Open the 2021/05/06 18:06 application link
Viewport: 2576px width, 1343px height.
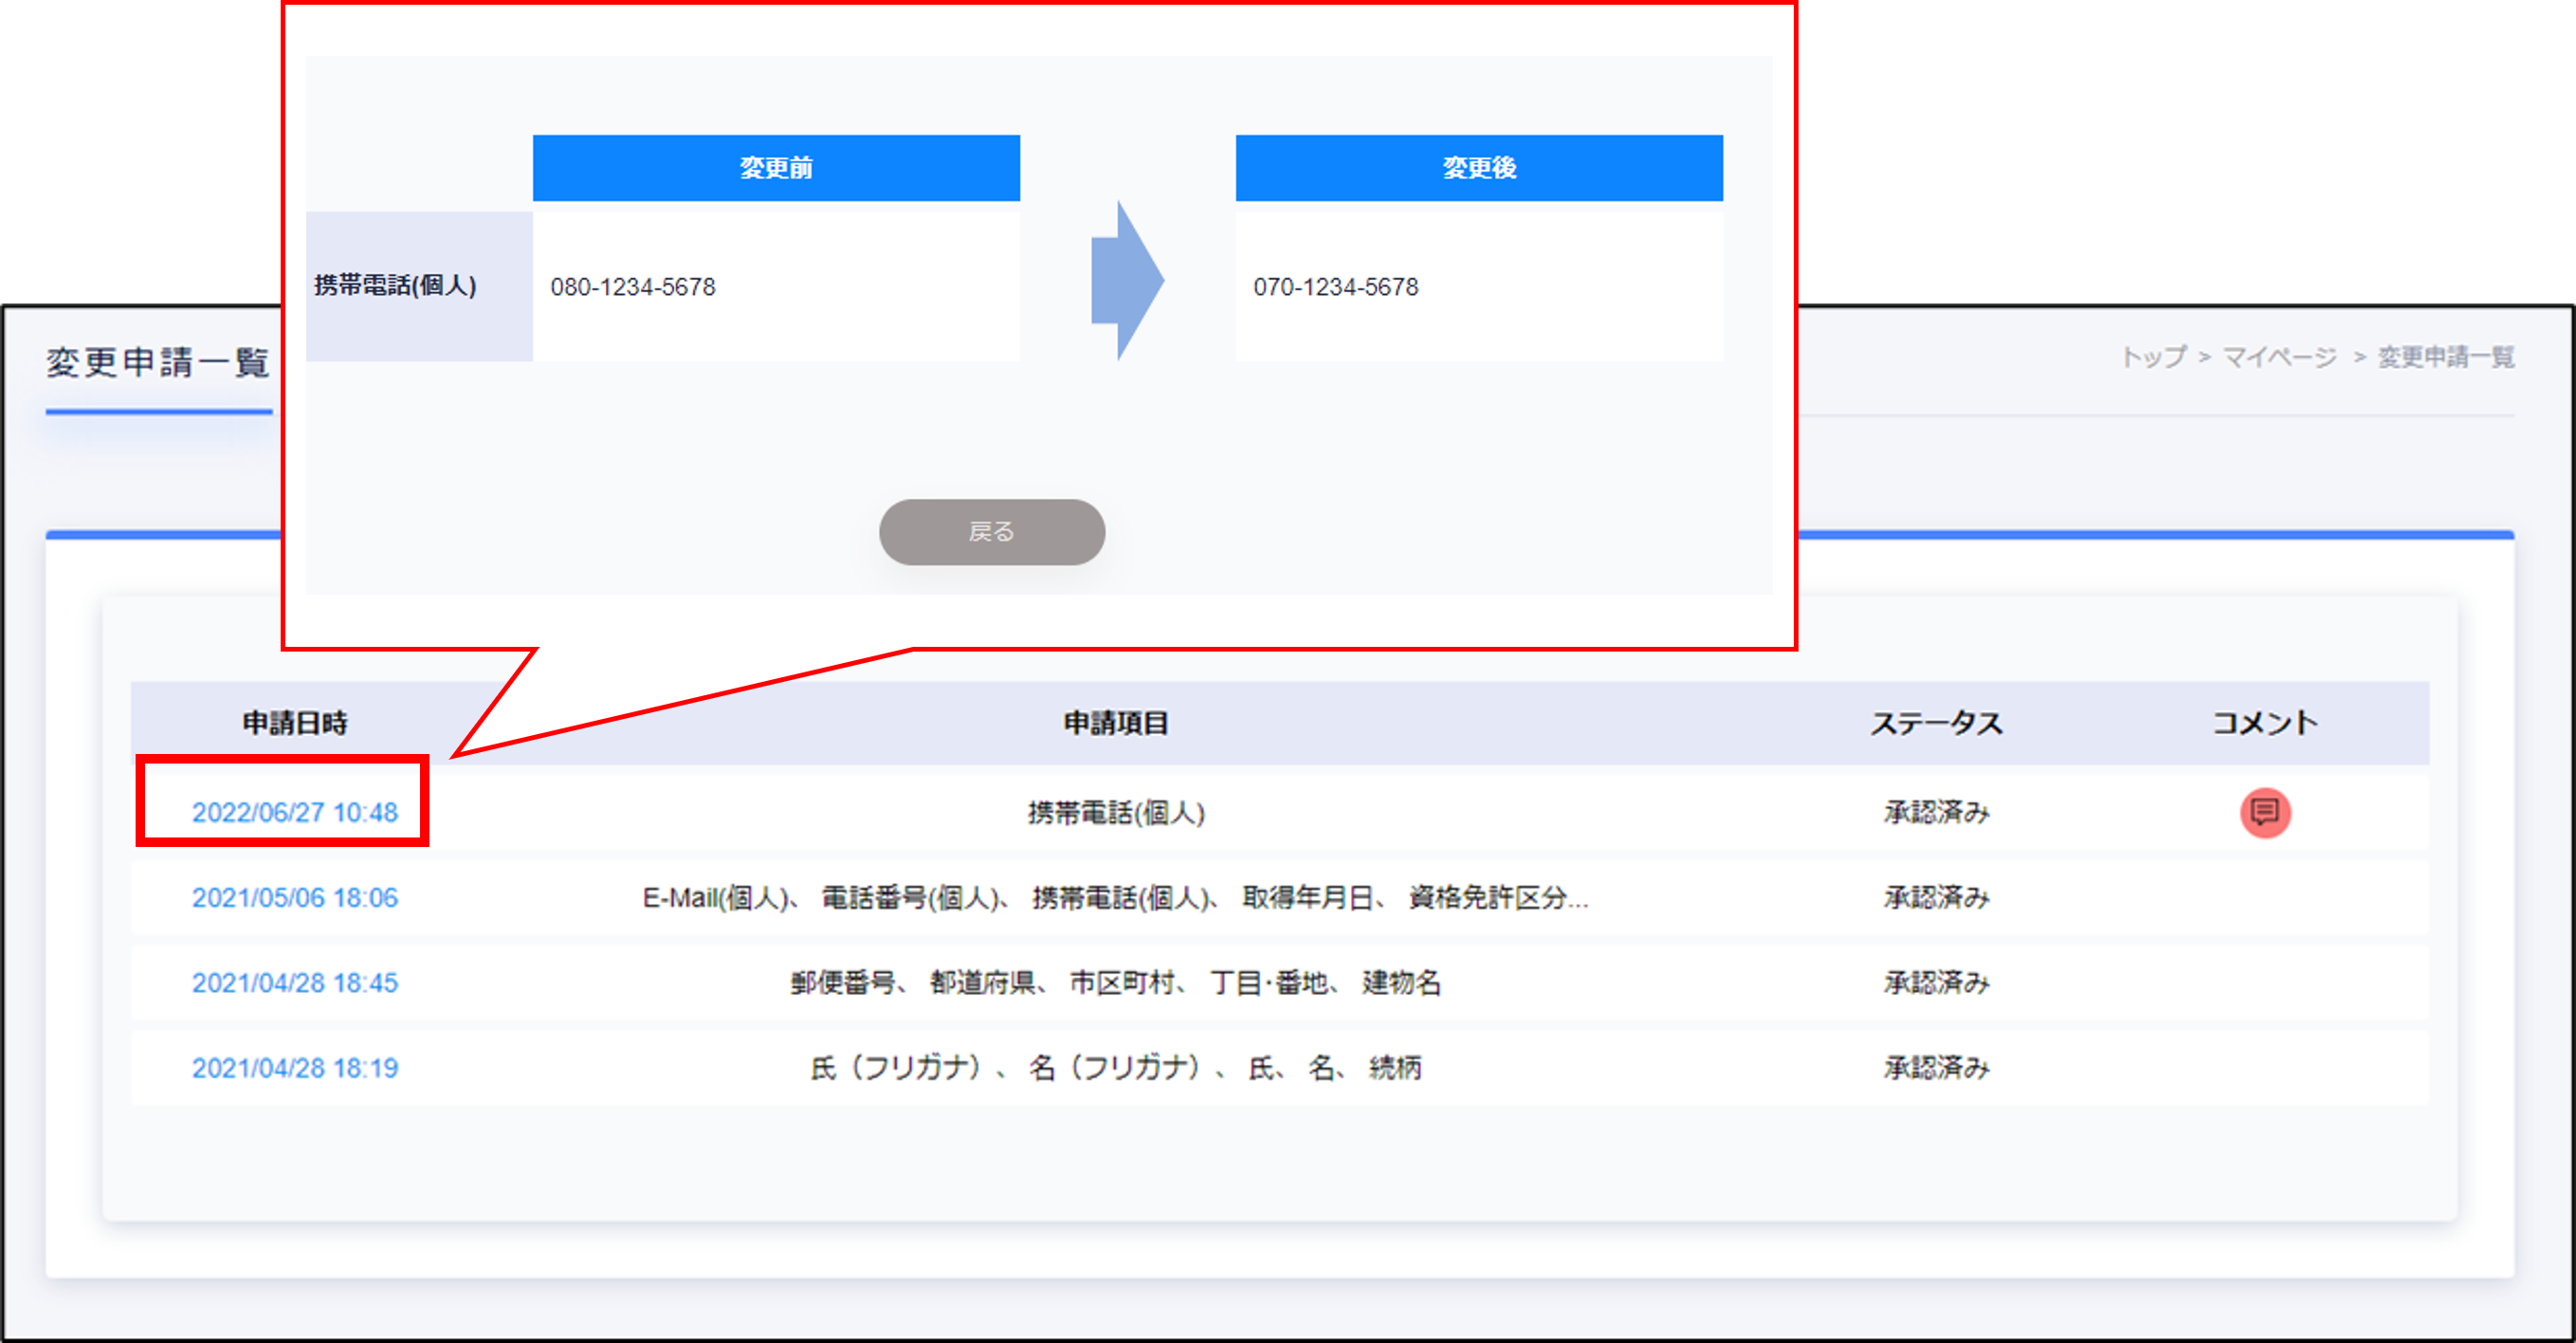294,897
